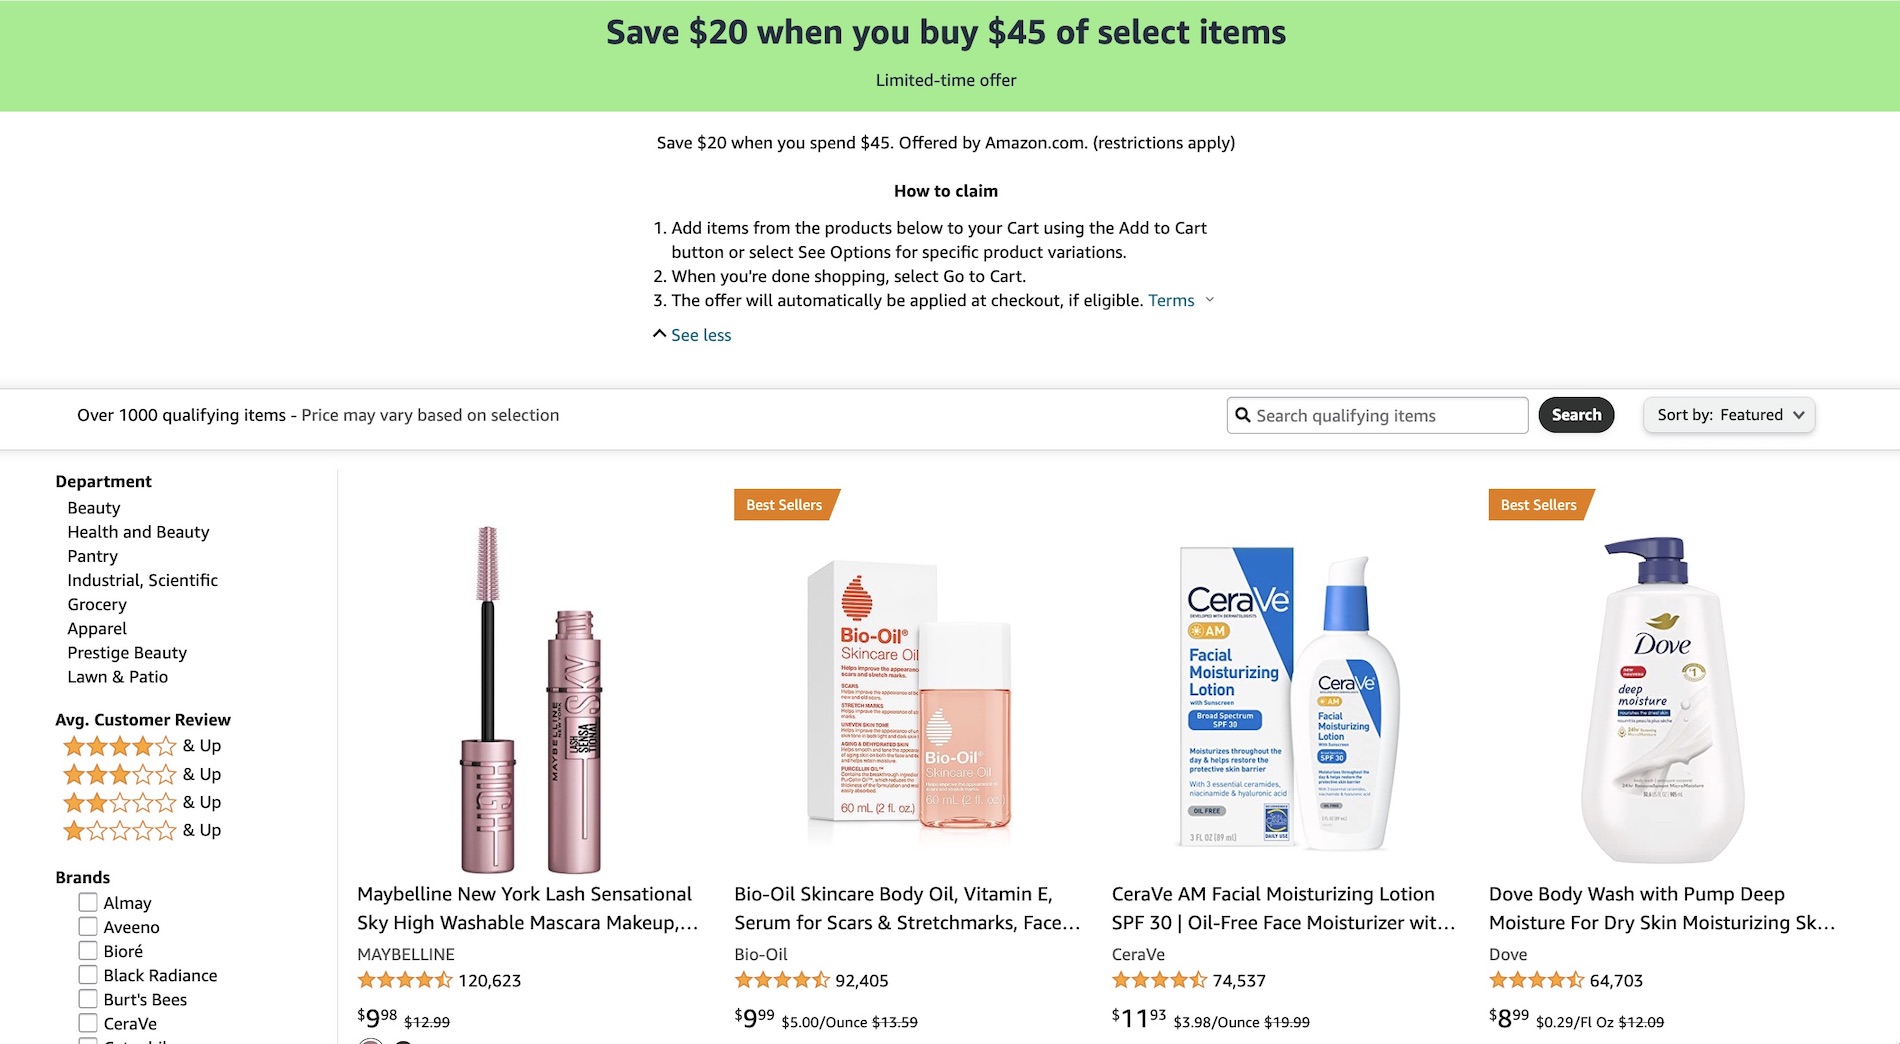Viewport: 1900px width, 1044px height.
Task: Select the first mascara color swatch
Action: coord(371,1041)
